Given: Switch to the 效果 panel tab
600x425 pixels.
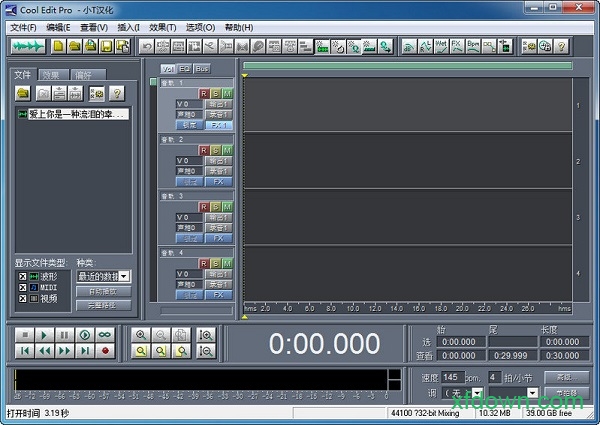Looking at the screenshot, I should 52,75.
